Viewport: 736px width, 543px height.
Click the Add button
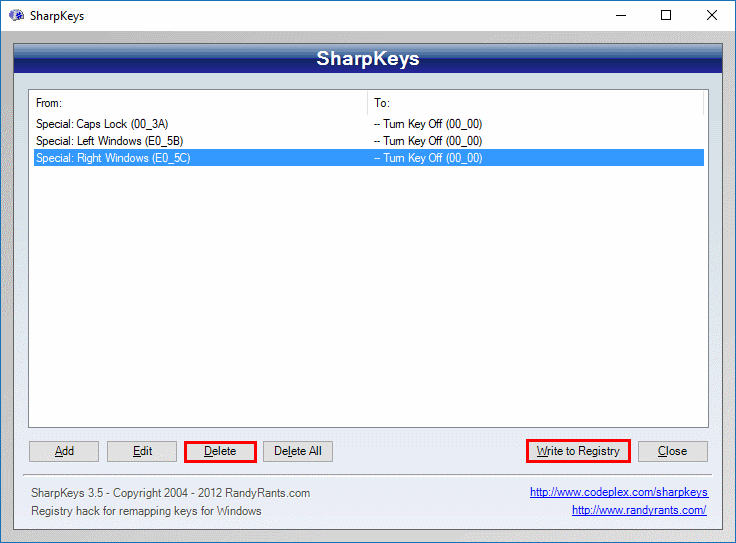click(x=64, y=451)
